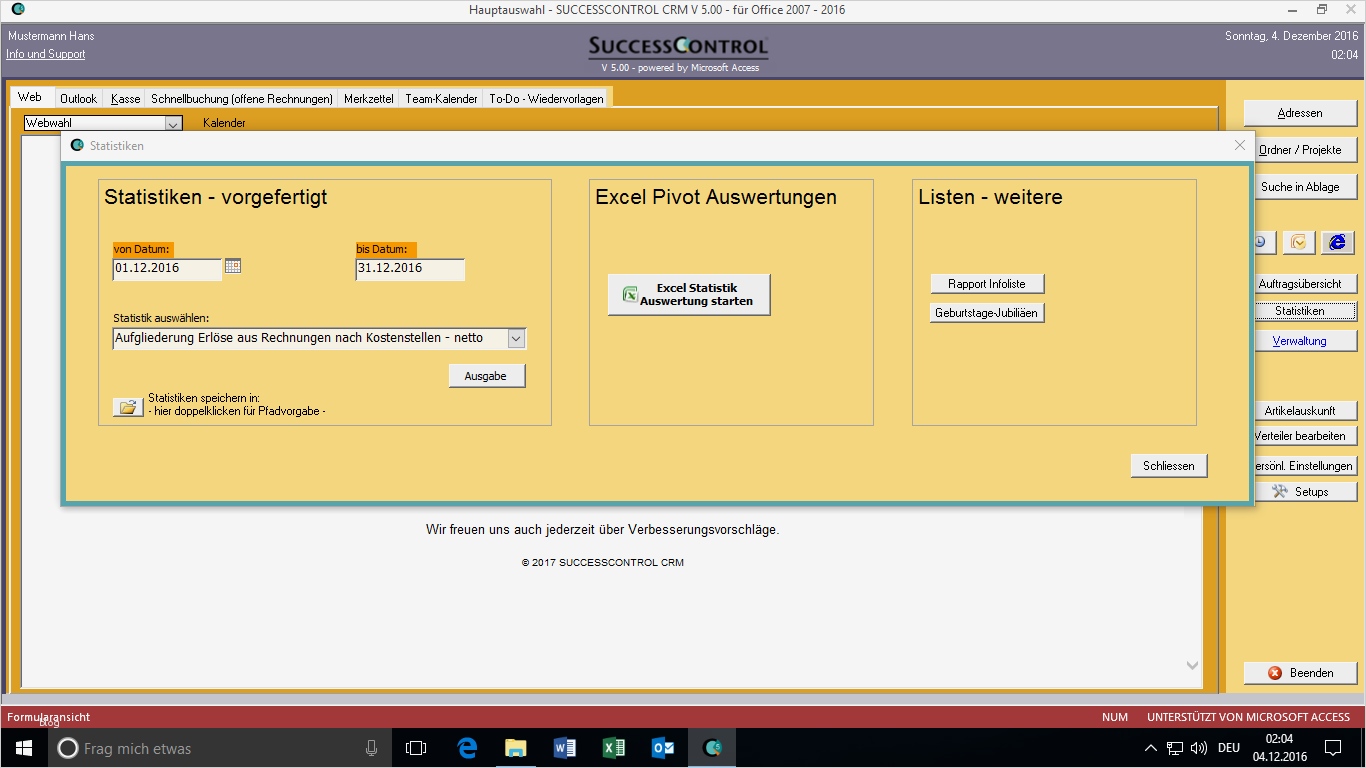1366x768 pixels.
Task: Open Microsoft Excel from the taskbar
Action: [x=614, y=748]
